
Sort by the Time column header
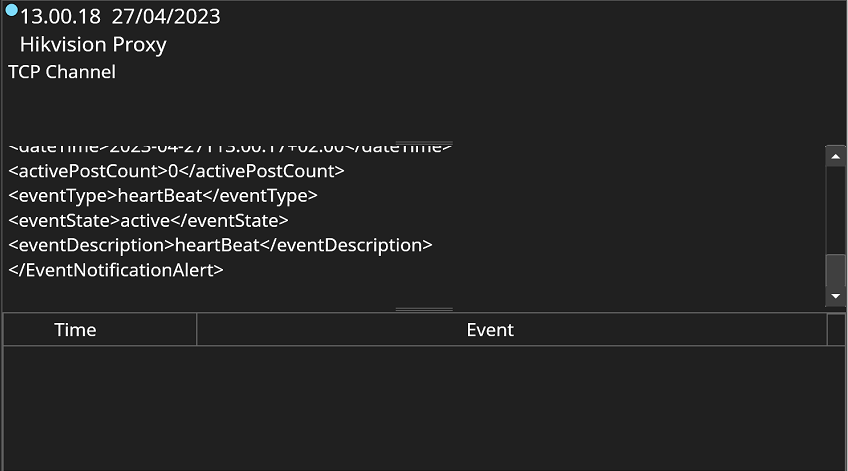[76, 330]
